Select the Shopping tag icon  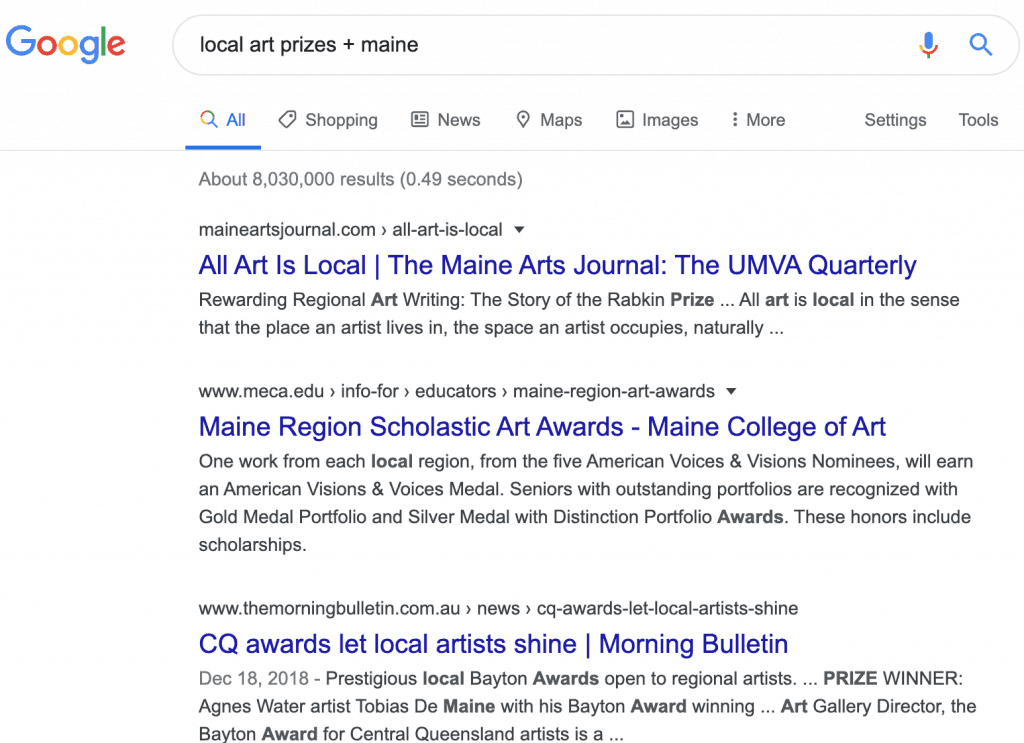click(287, 119)
